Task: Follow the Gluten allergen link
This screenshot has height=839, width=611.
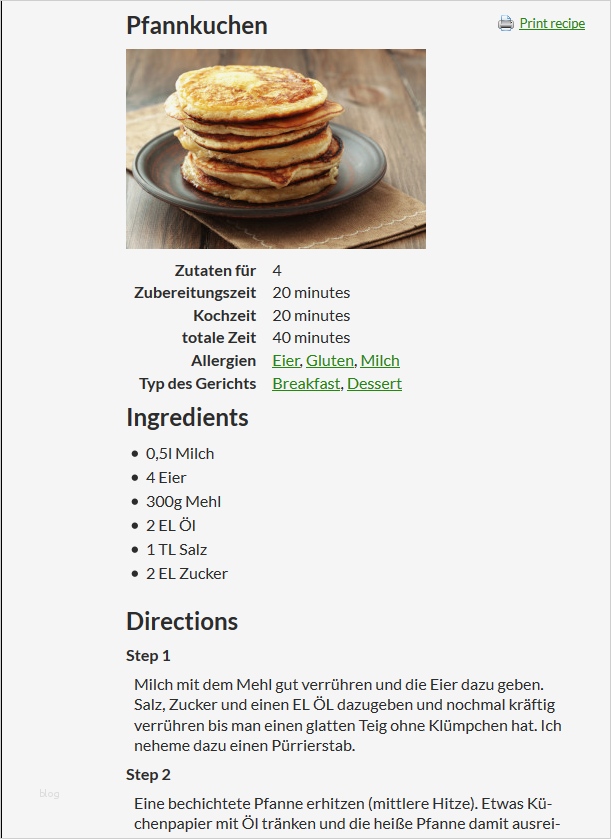Action: [329, 360]
